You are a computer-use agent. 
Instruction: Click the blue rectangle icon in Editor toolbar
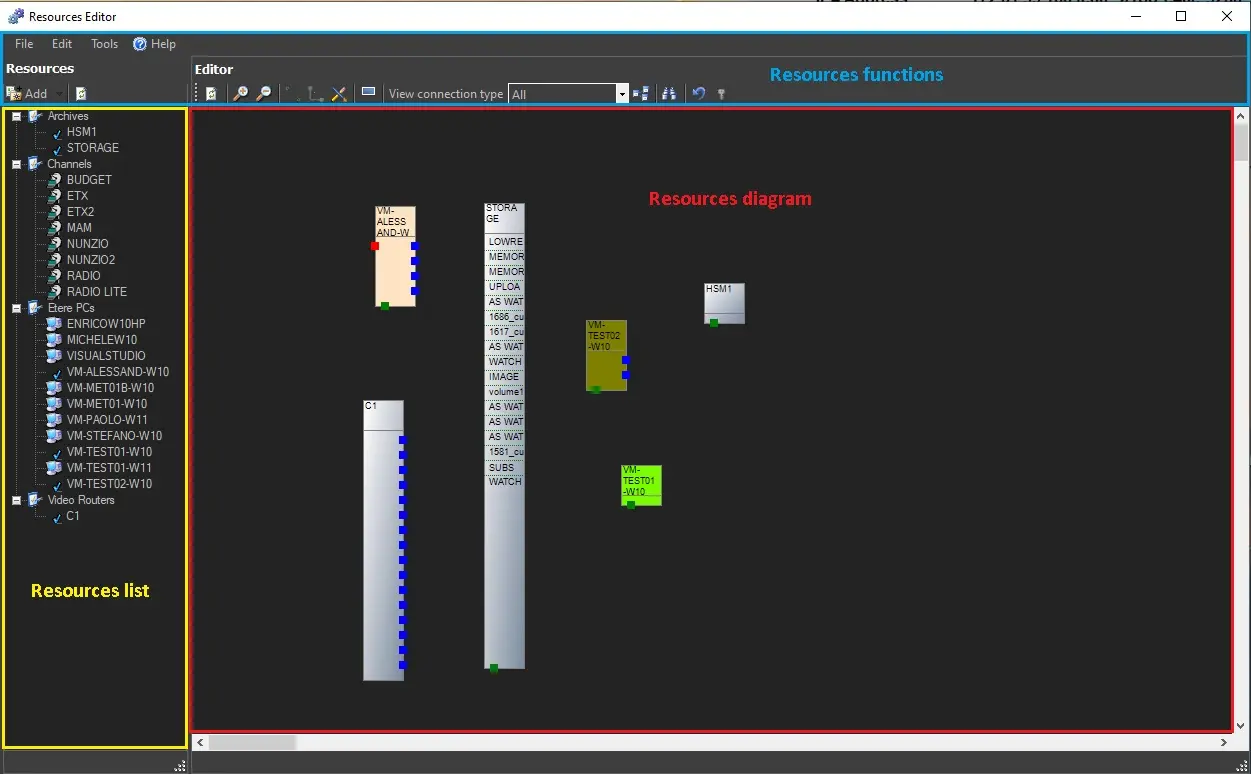coord(368,93)
